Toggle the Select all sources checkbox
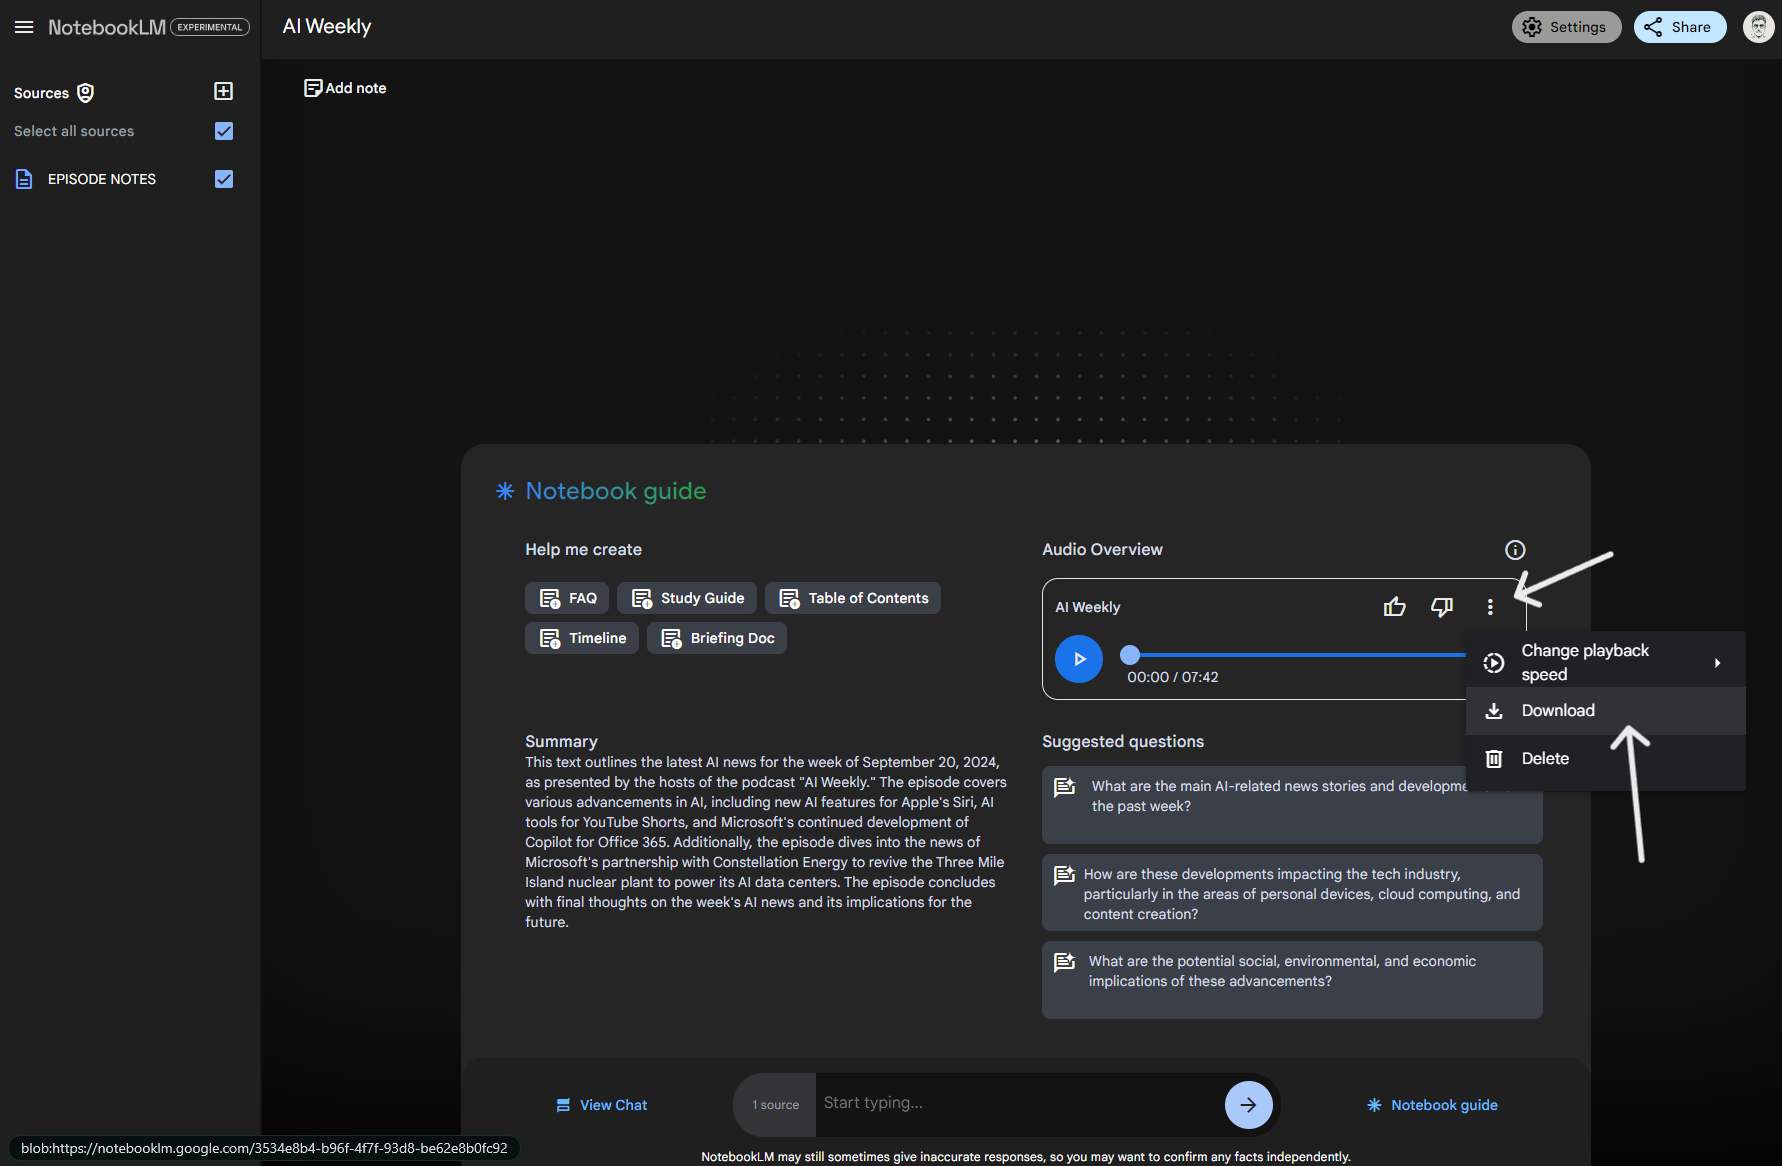Image resolution: width=1782 pixels, height=1166 pixels. click(224, 131)
